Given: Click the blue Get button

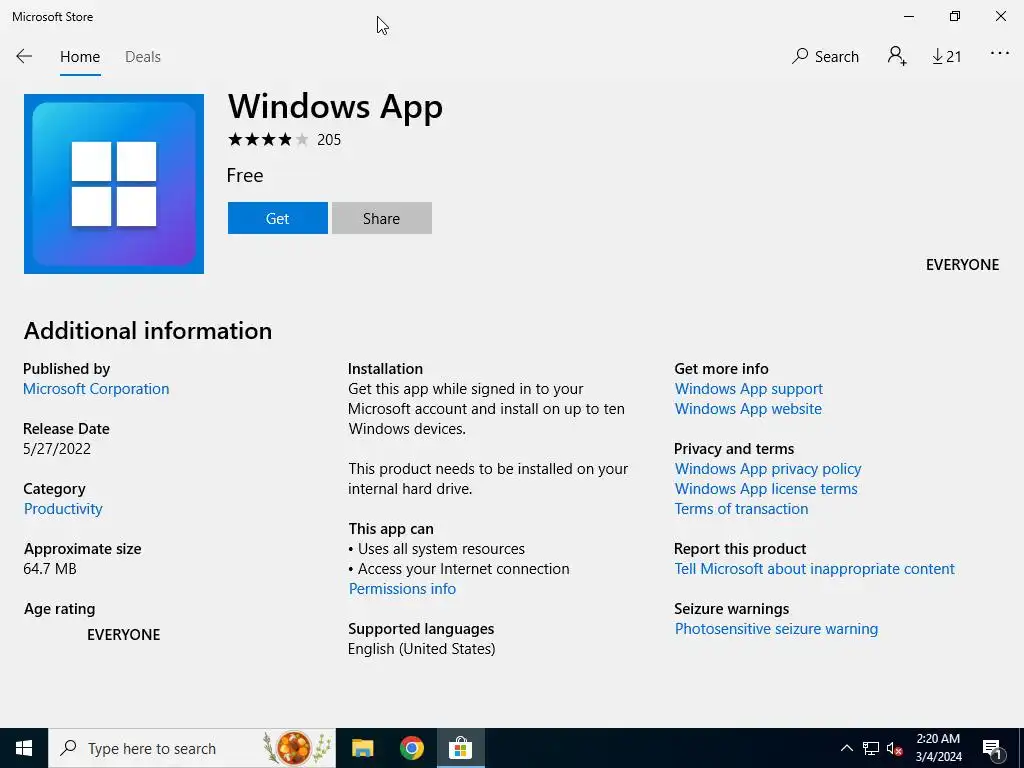Looking at the screenshot, I should point(278,218).
